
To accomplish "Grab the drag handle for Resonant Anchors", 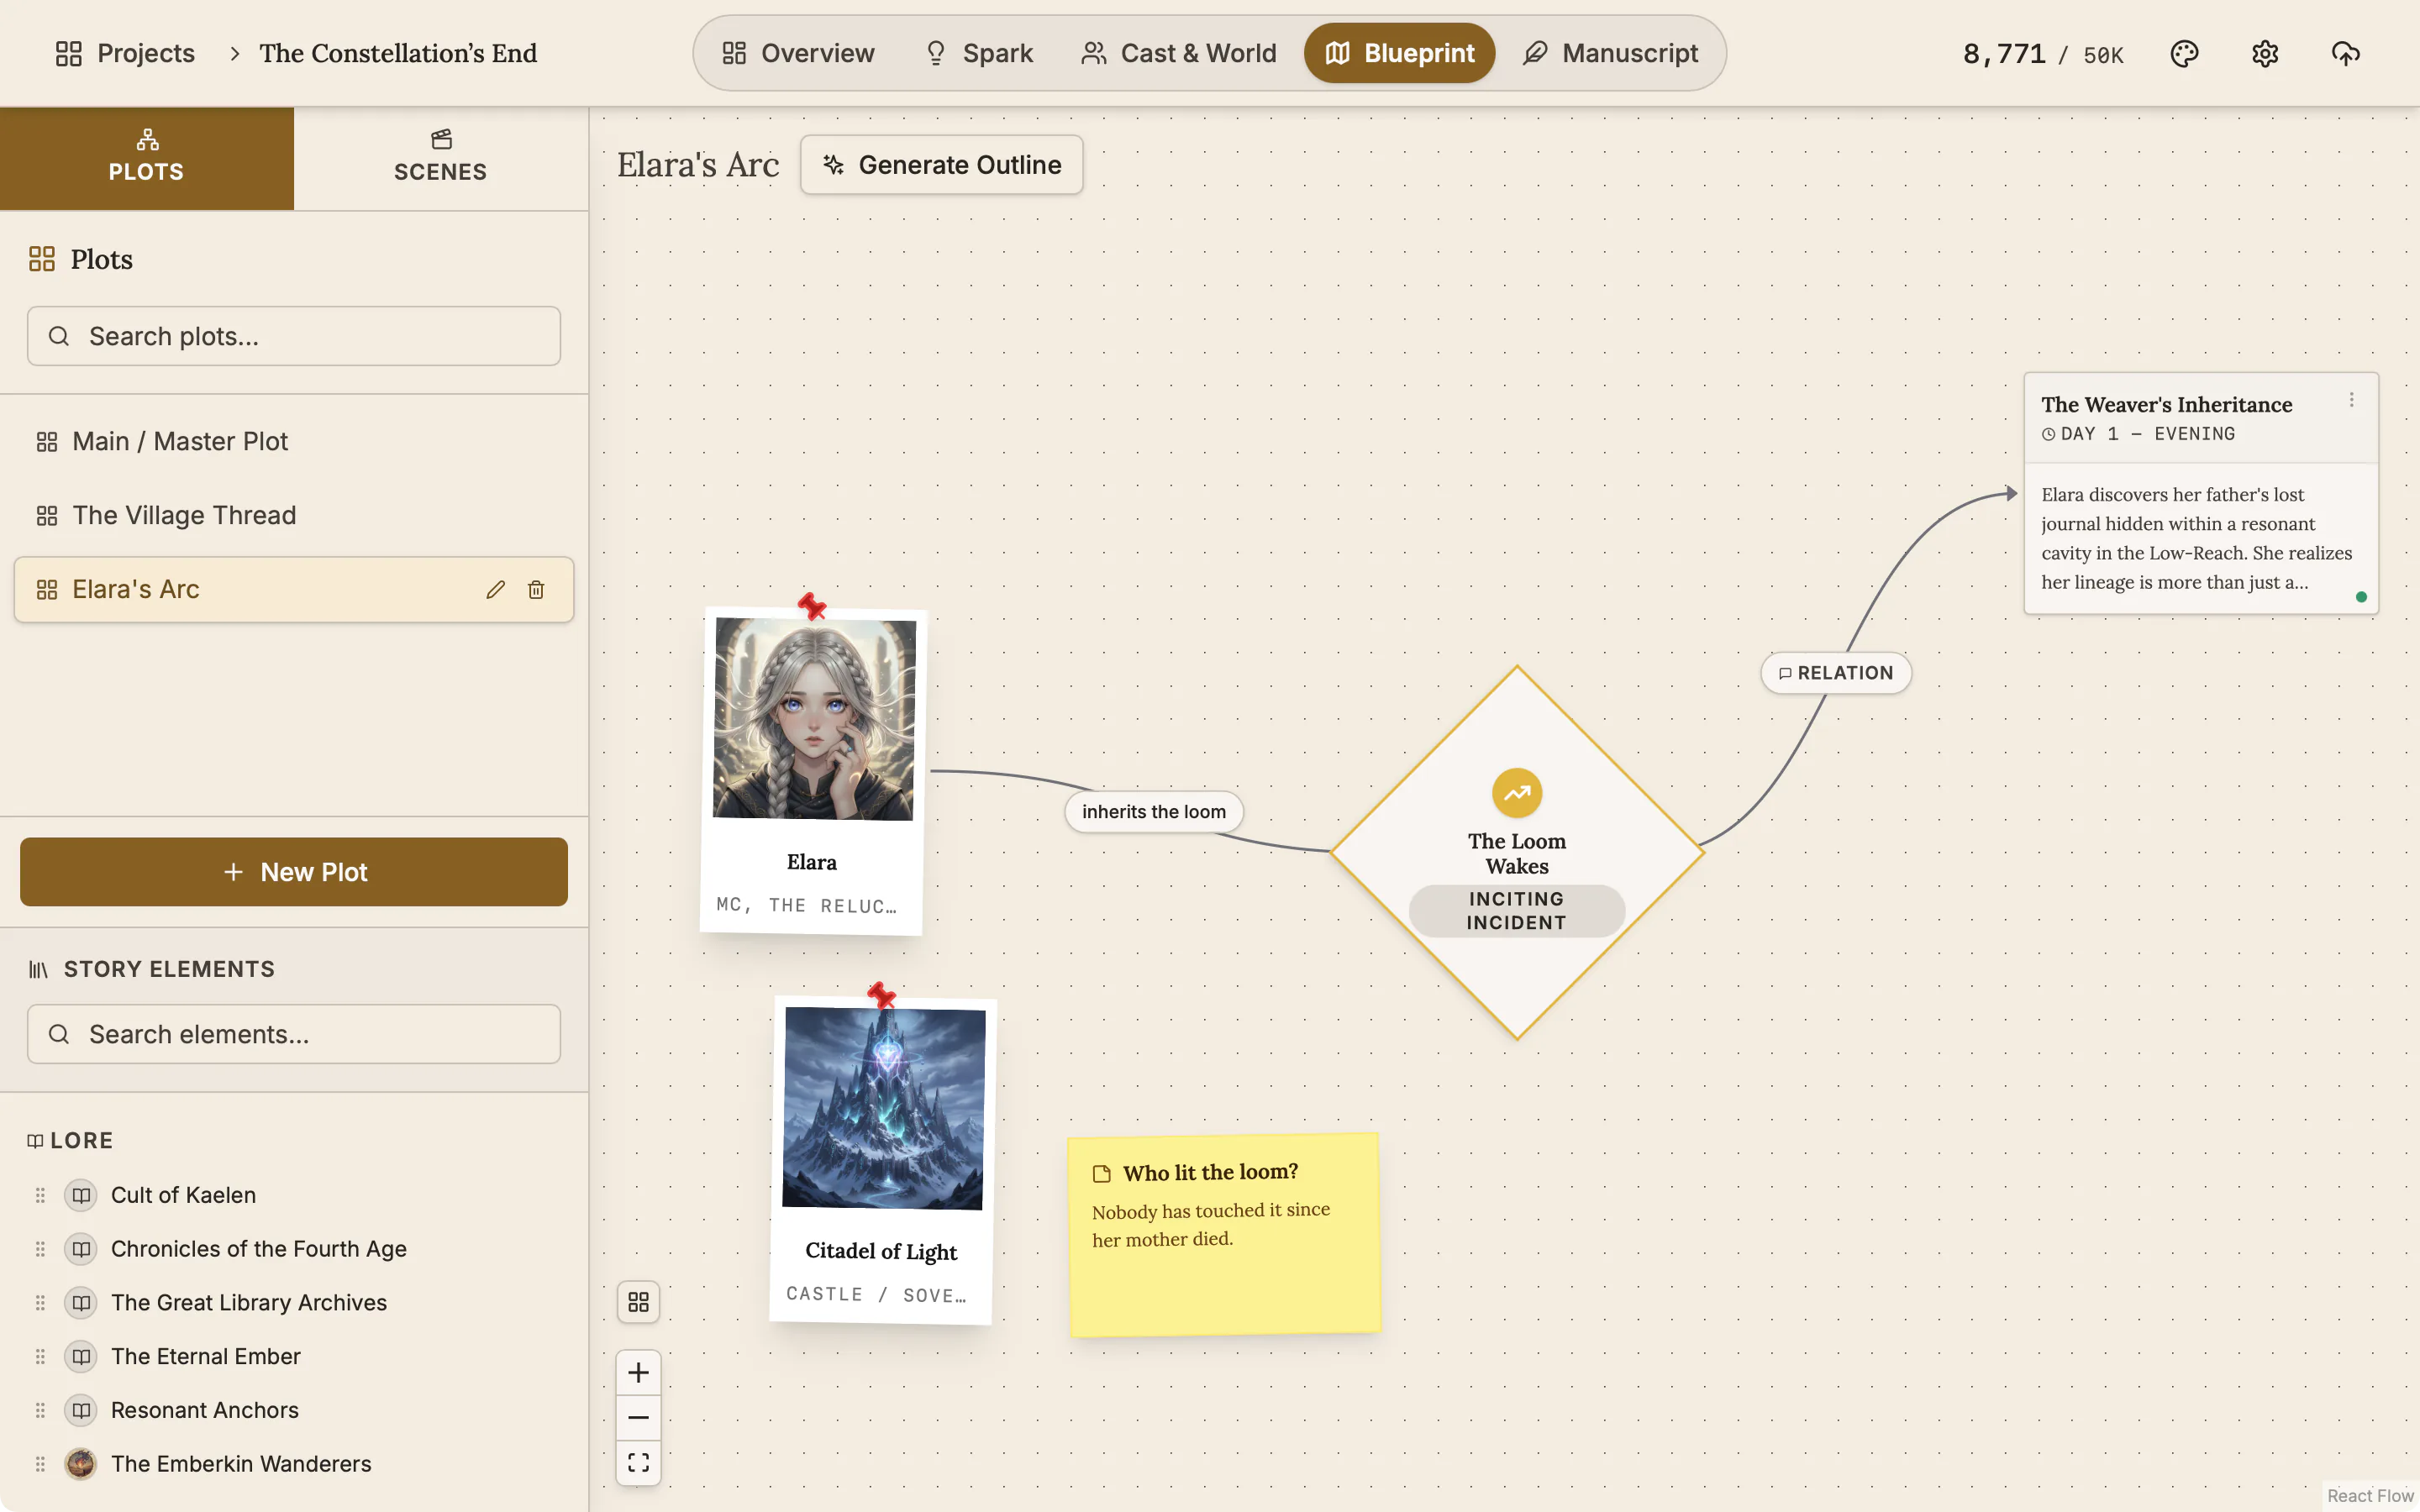I will [x=40, y=1410].
